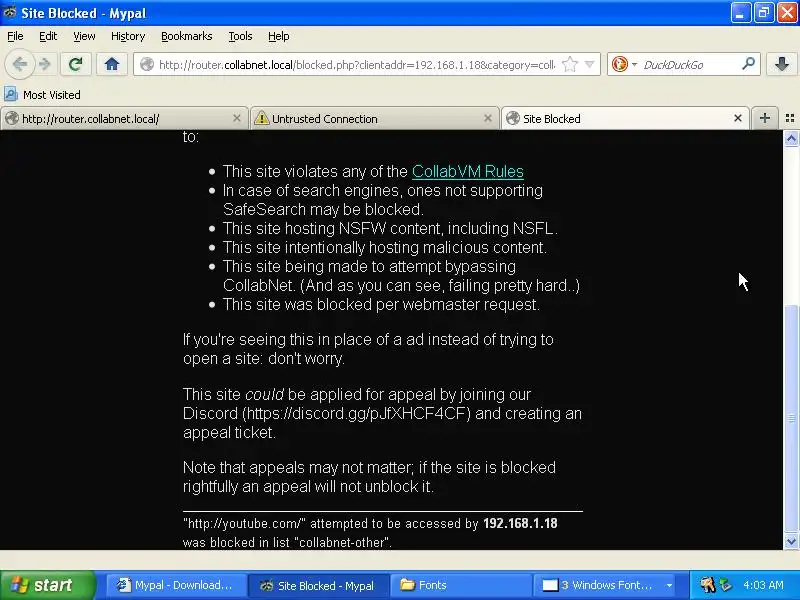Open the Bookmarks menu
The width and height of the screenshot is (800, 600).
(x=186, y=36)
